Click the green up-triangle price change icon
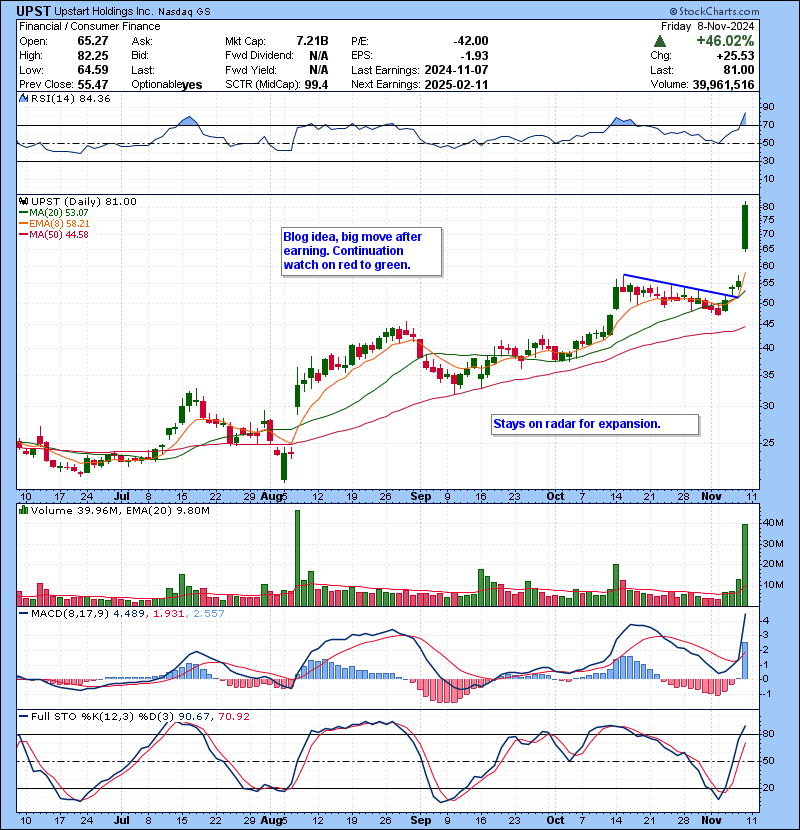This screenshot has height=830, width=800. [660, 41]
